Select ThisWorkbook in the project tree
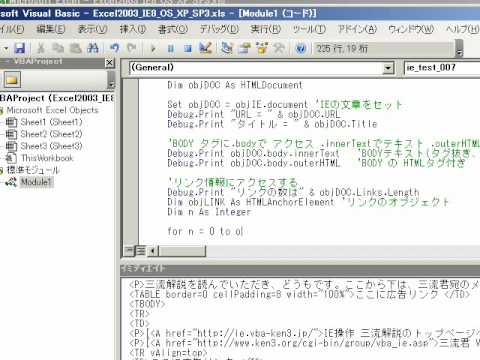Viewport: 480px width, 360px height. pyautogui.click(x=47, y=158)
